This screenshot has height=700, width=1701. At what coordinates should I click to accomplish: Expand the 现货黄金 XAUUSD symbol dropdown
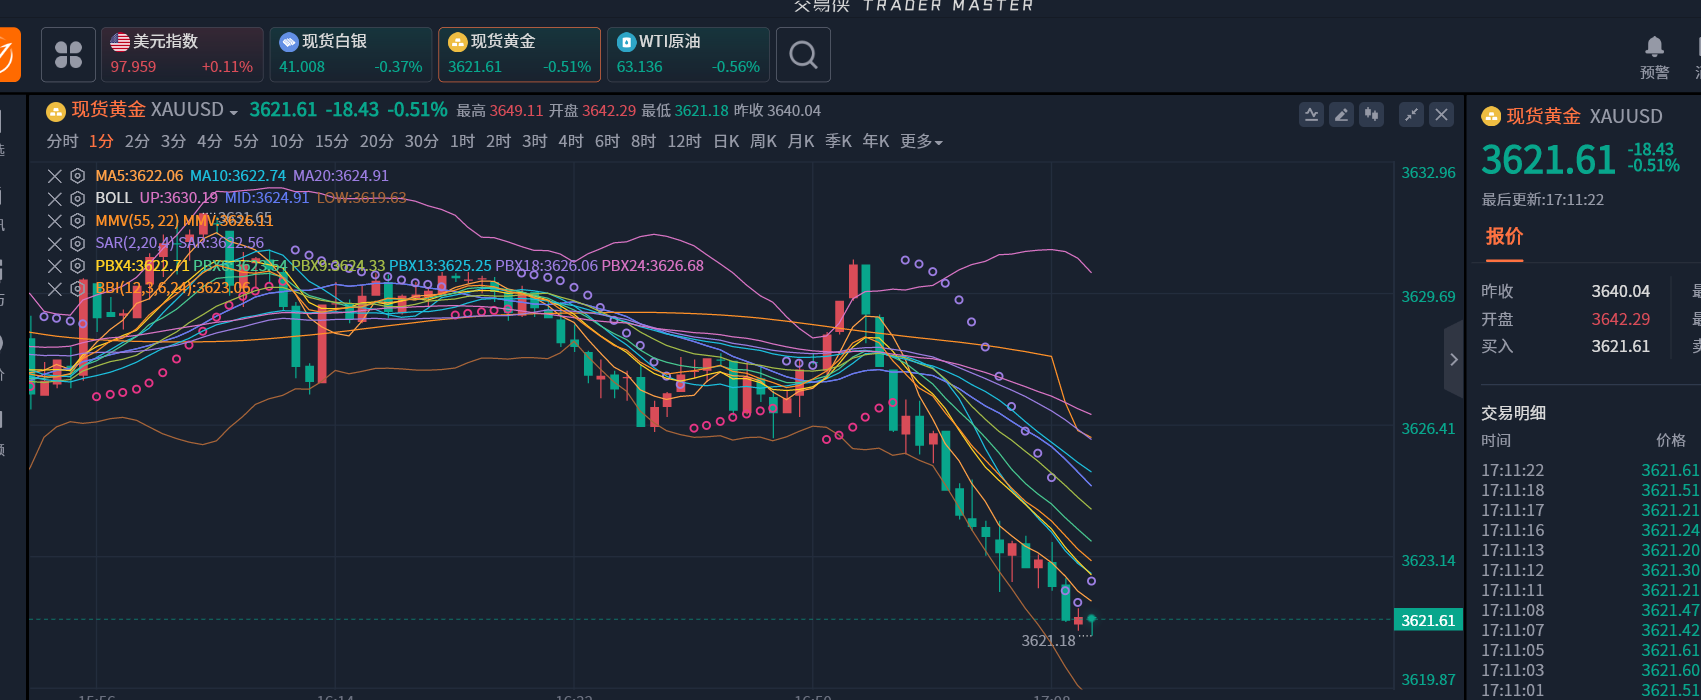(x=234, y=112)
